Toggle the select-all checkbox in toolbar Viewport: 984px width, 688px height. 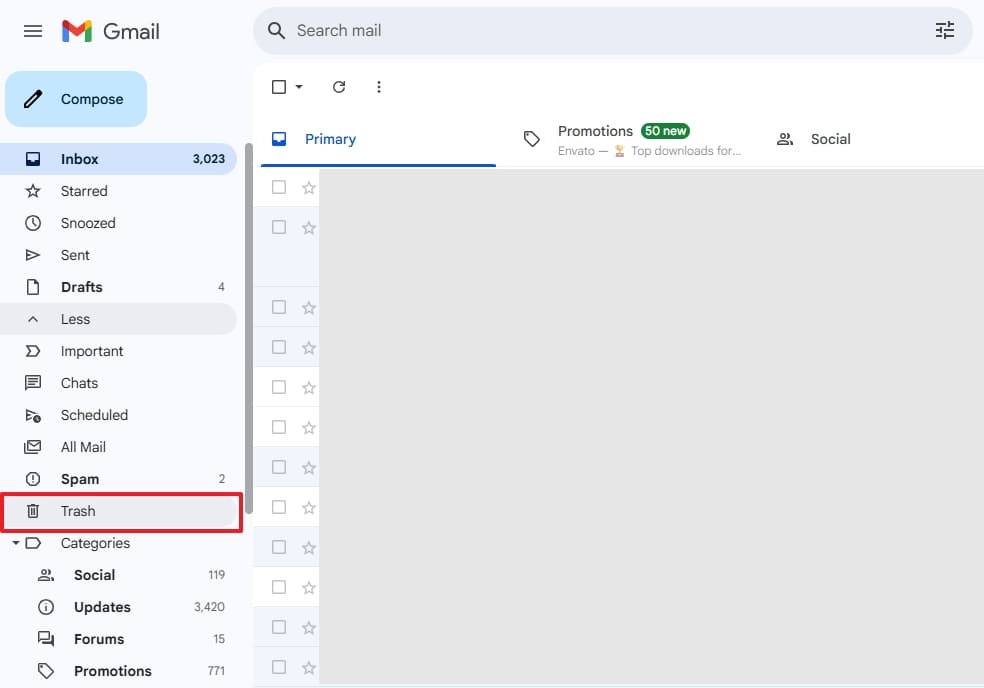279,87
